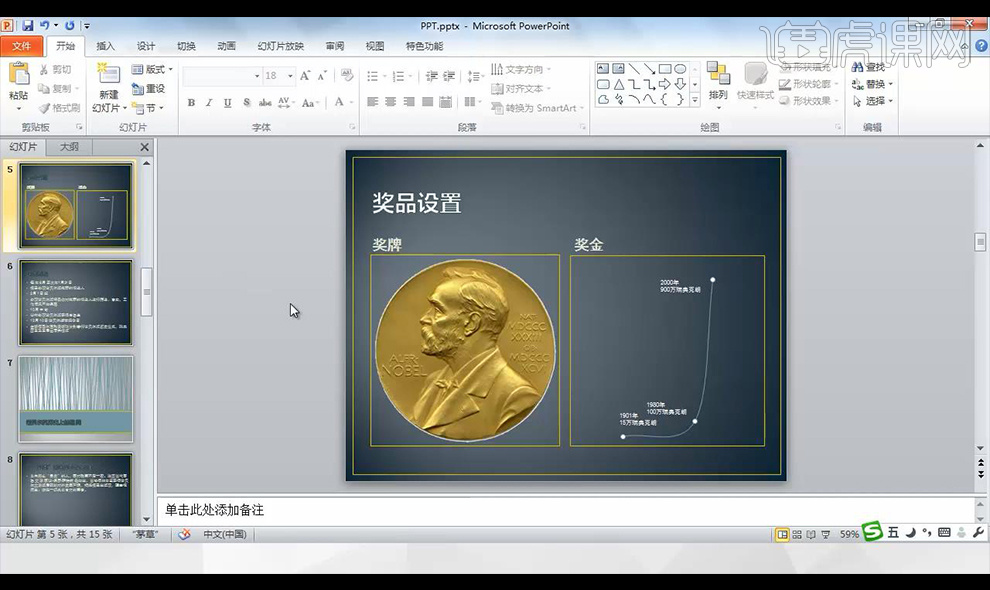Toggle Italic formatting
Screen dimensions: 990x590
[209, 102]
